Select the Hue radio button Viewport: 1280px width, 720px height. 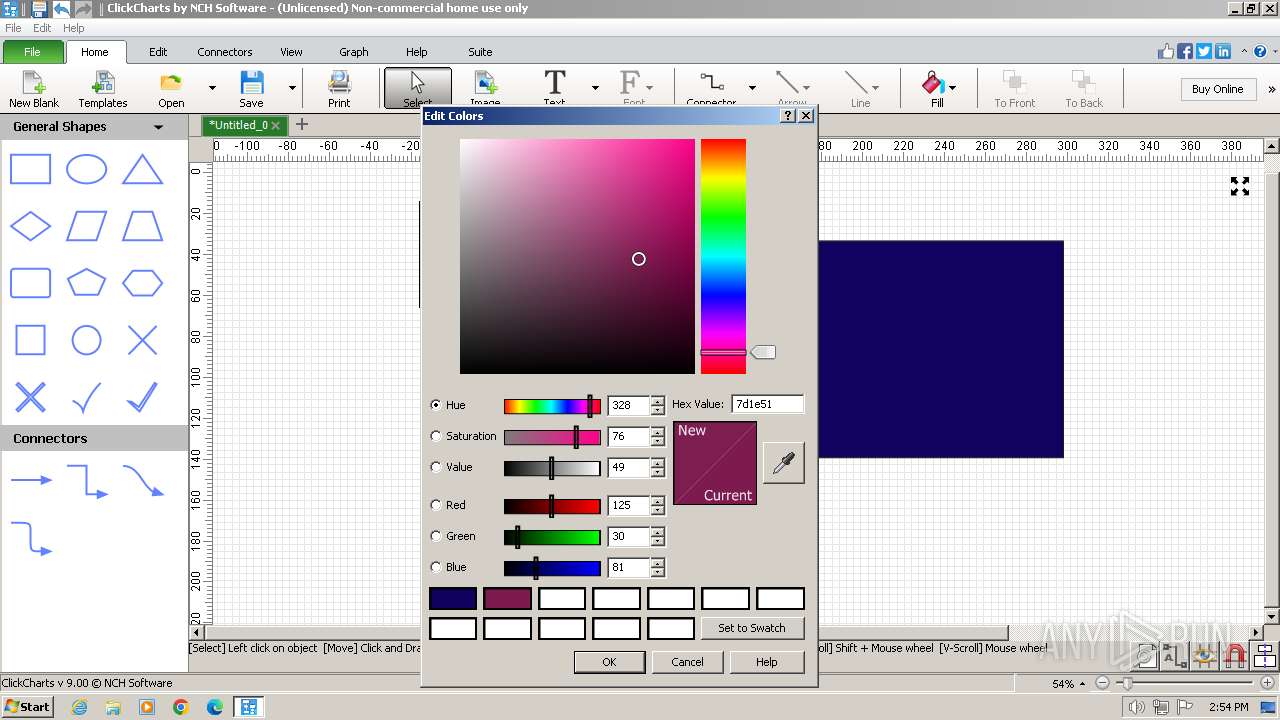tap(436, 405)
